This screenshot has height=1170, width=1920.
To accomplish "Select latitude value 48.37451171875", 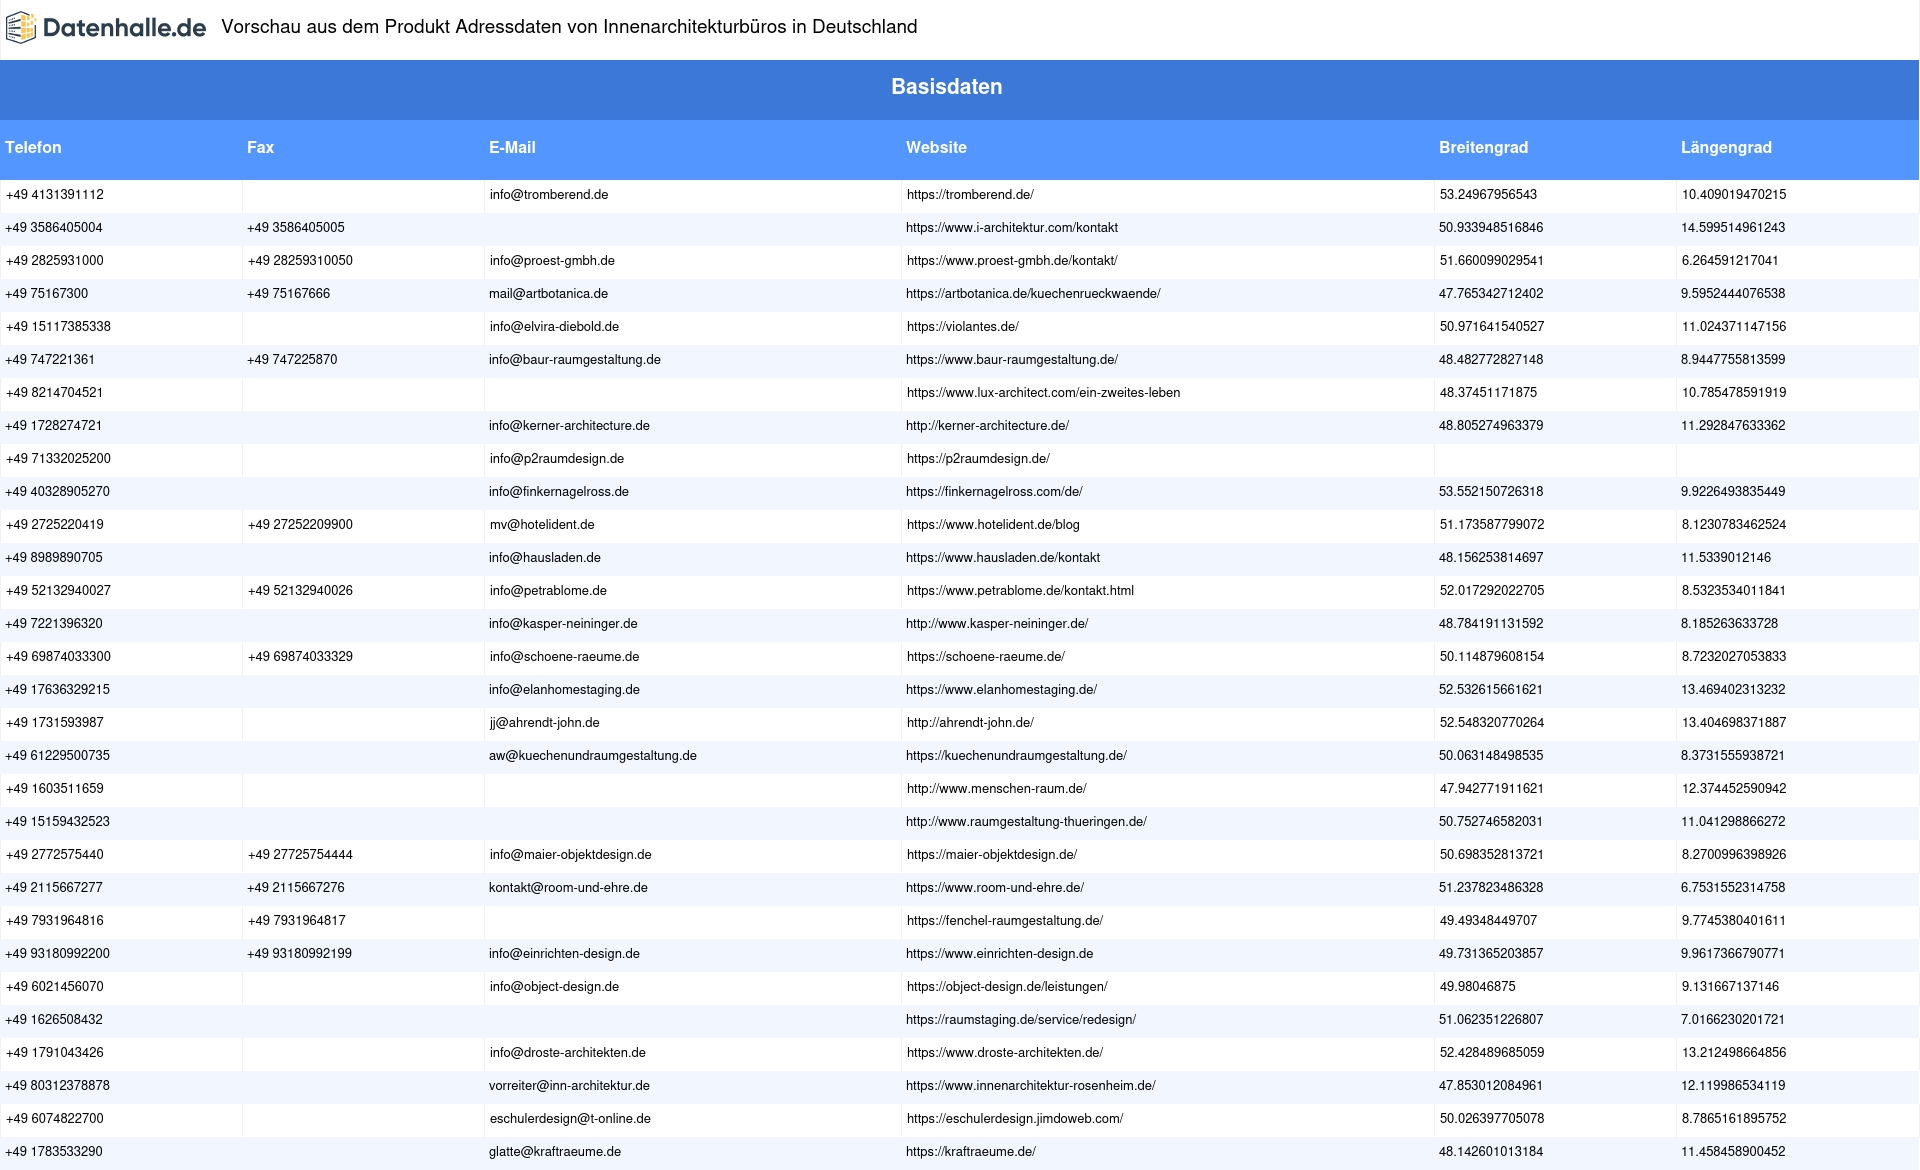I will click(1488, 393).
